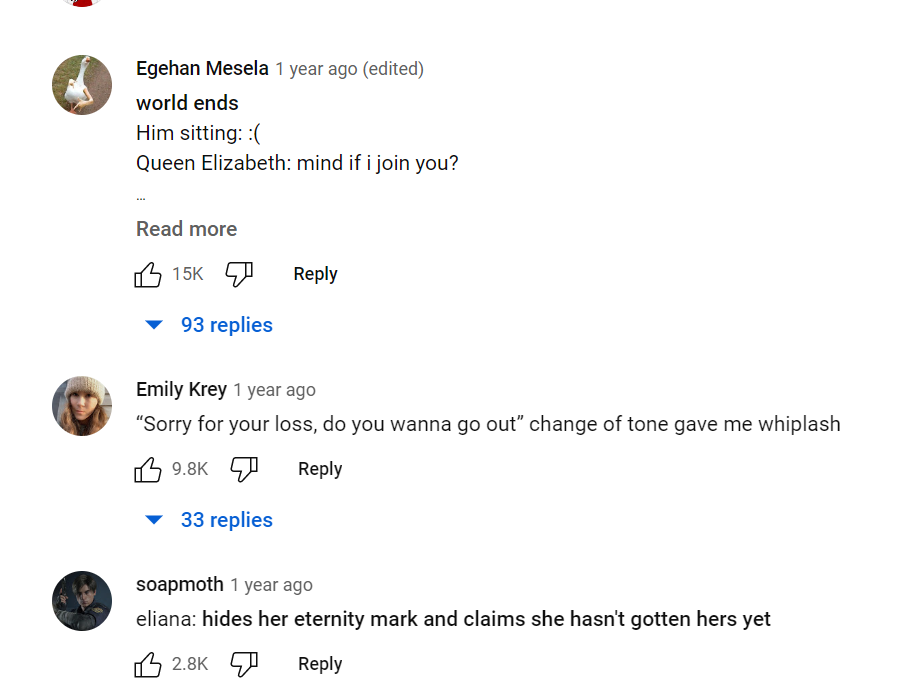
Task: Click the '1 year ago (edited)' timestamp
Action: 349,69
